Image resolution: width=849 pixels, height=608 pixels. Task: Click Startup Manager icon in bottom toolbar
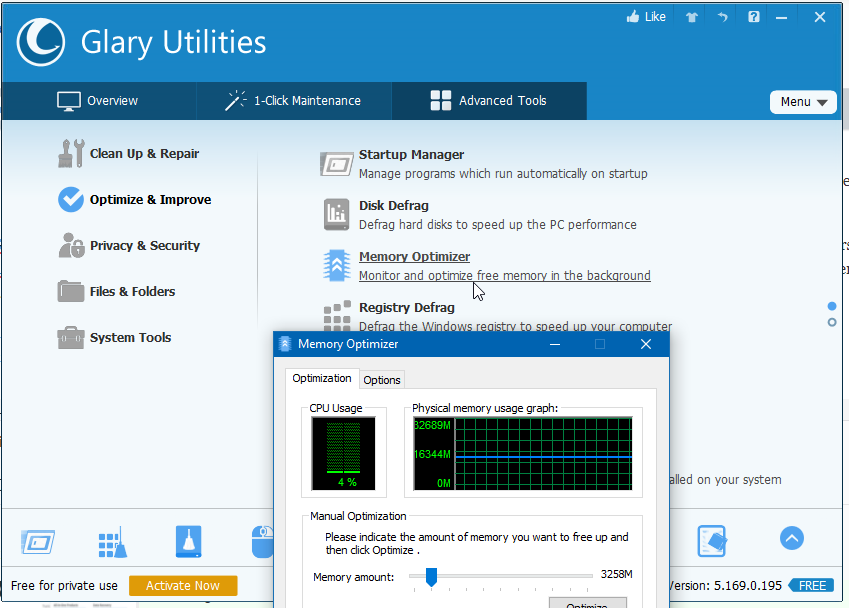tap(38, 541)
